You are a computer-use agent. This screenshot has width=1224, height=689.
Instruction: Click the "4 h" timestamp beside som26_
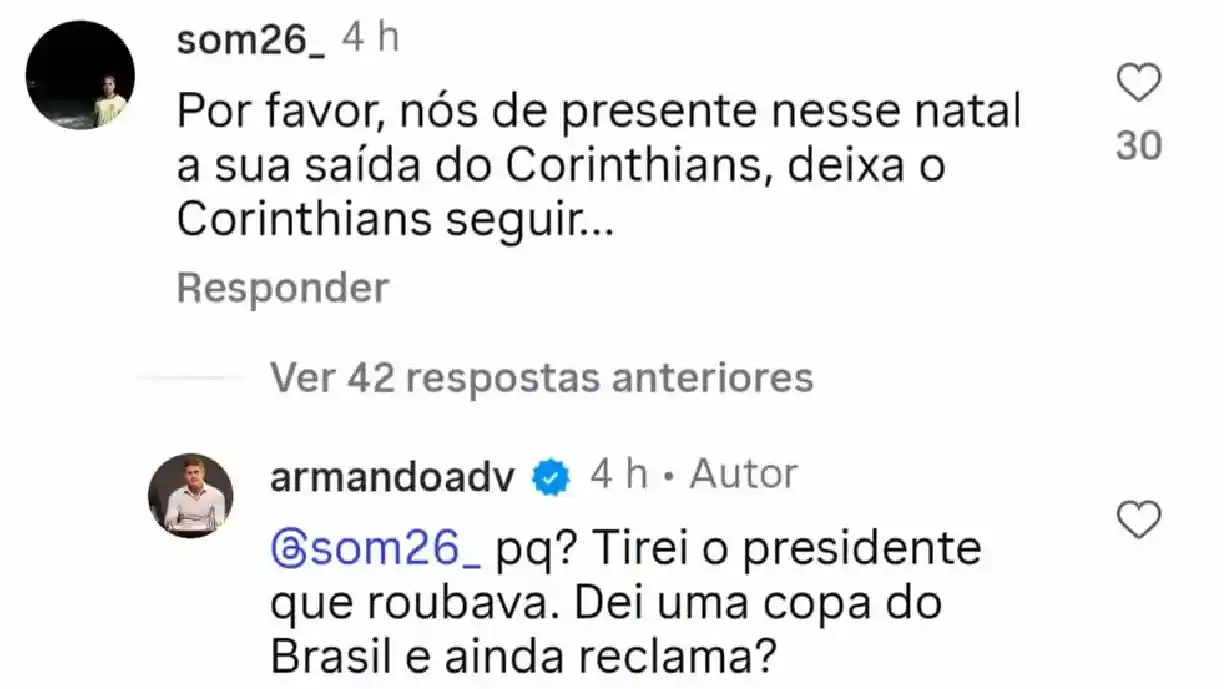coord(370,40)
